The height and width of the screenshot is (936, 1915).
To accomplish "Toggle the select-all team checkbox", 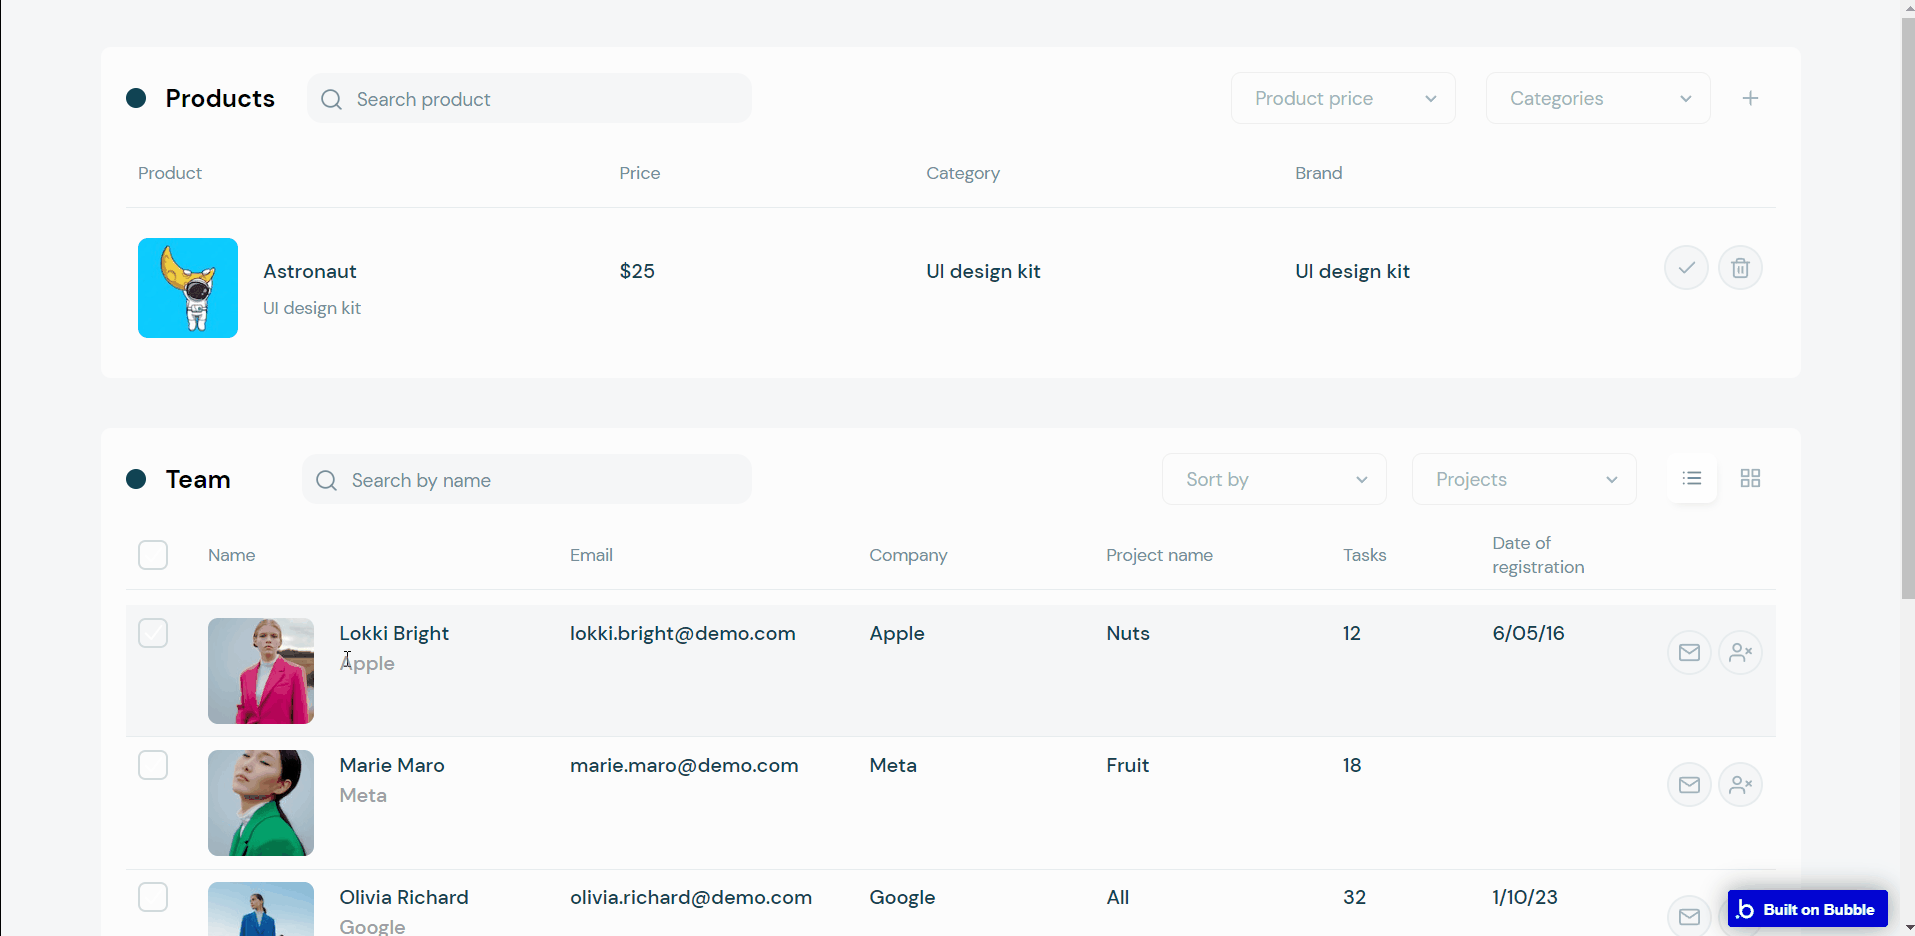I will [x=153, y=555].
